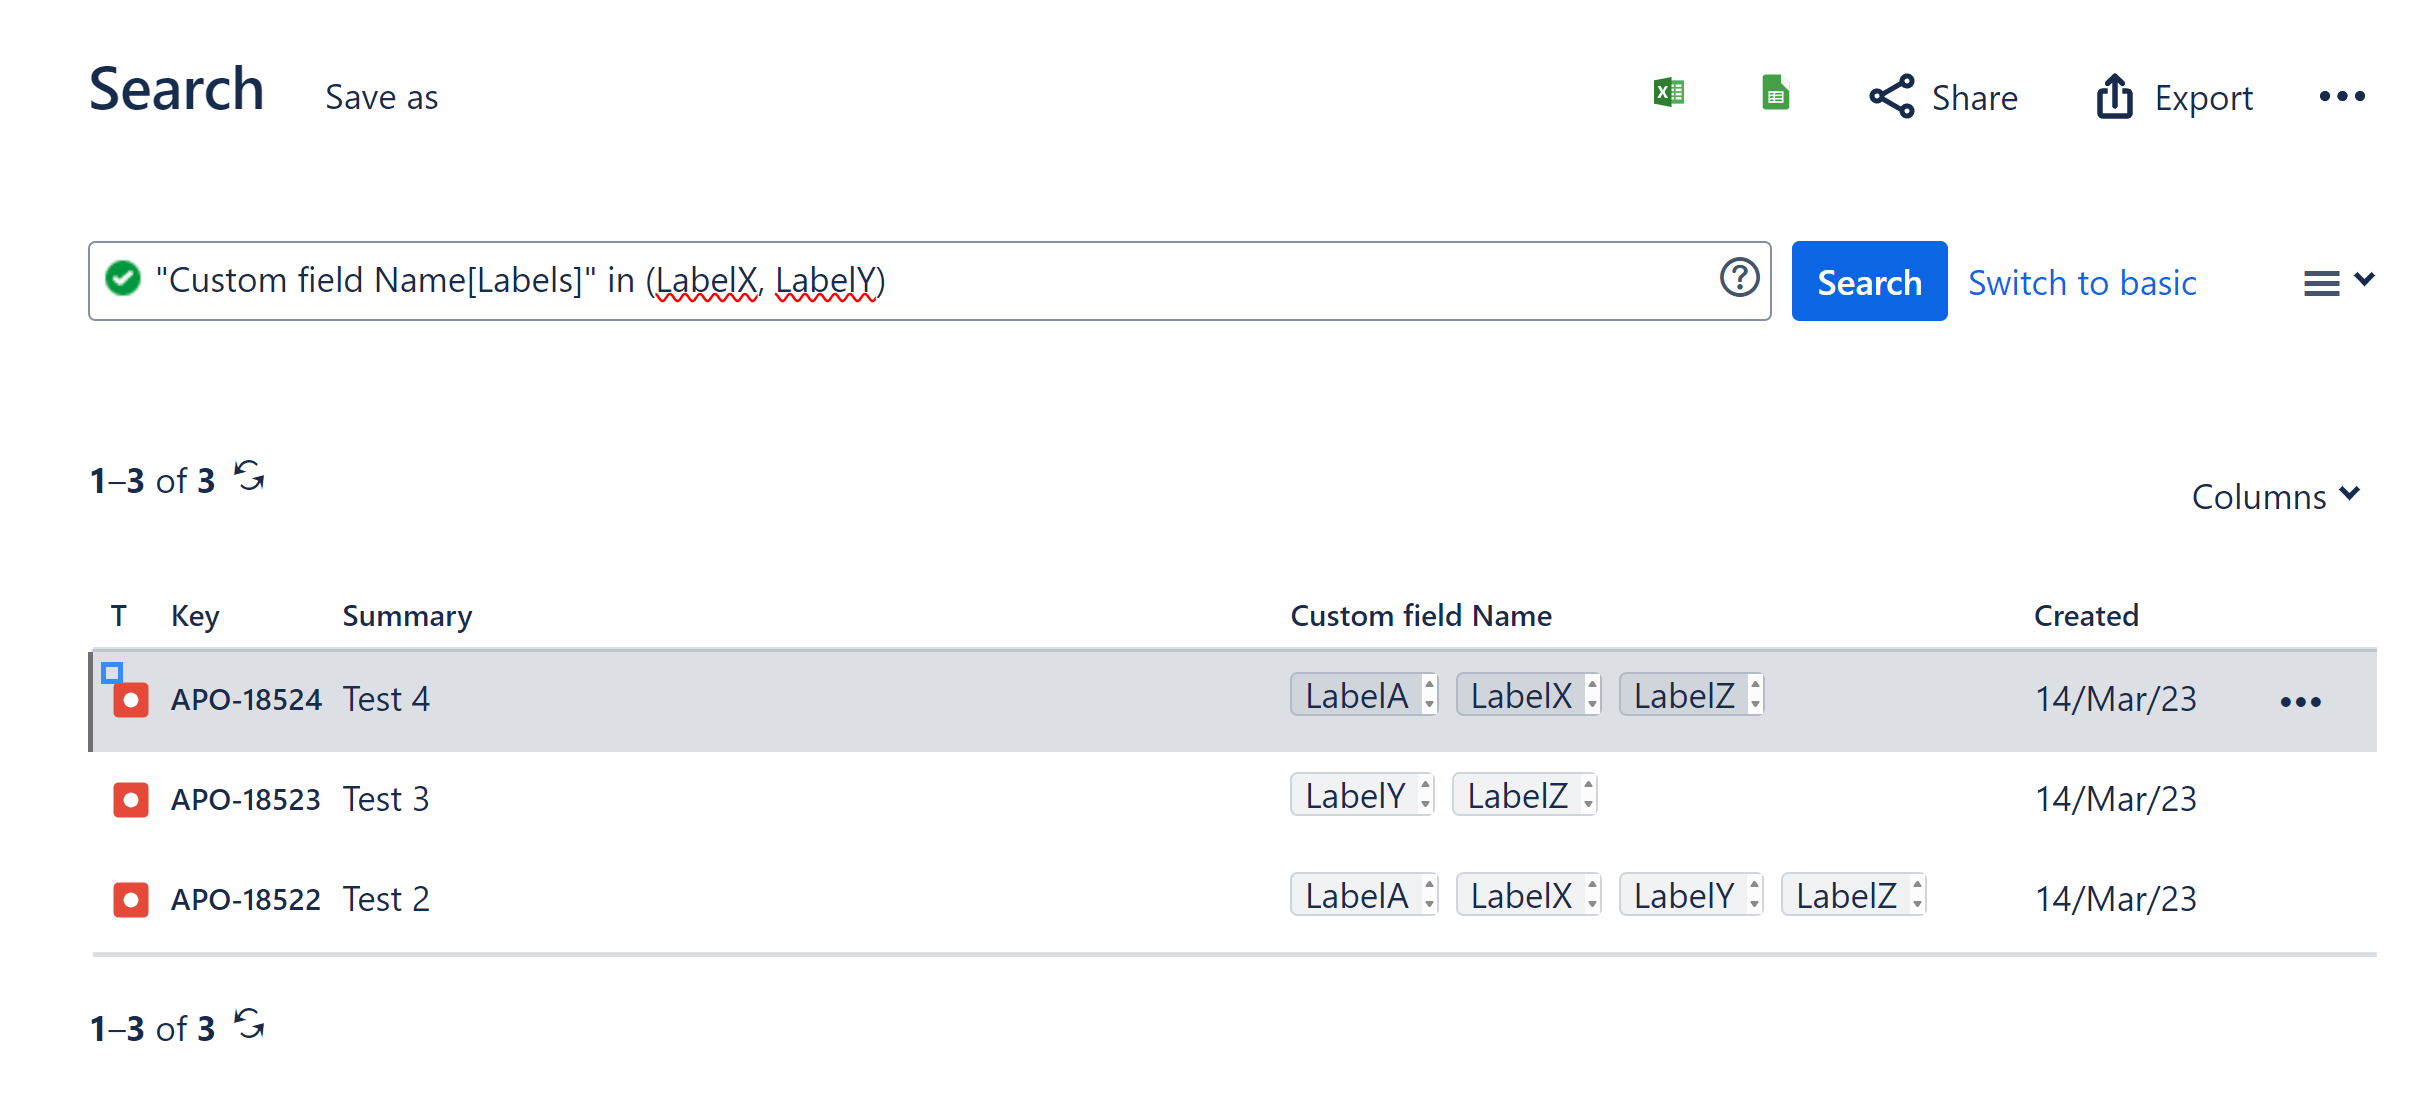Screen dimensions: 2429x1115
Task: Click the bug type icon of APO-18523
Action: point(131,800)
